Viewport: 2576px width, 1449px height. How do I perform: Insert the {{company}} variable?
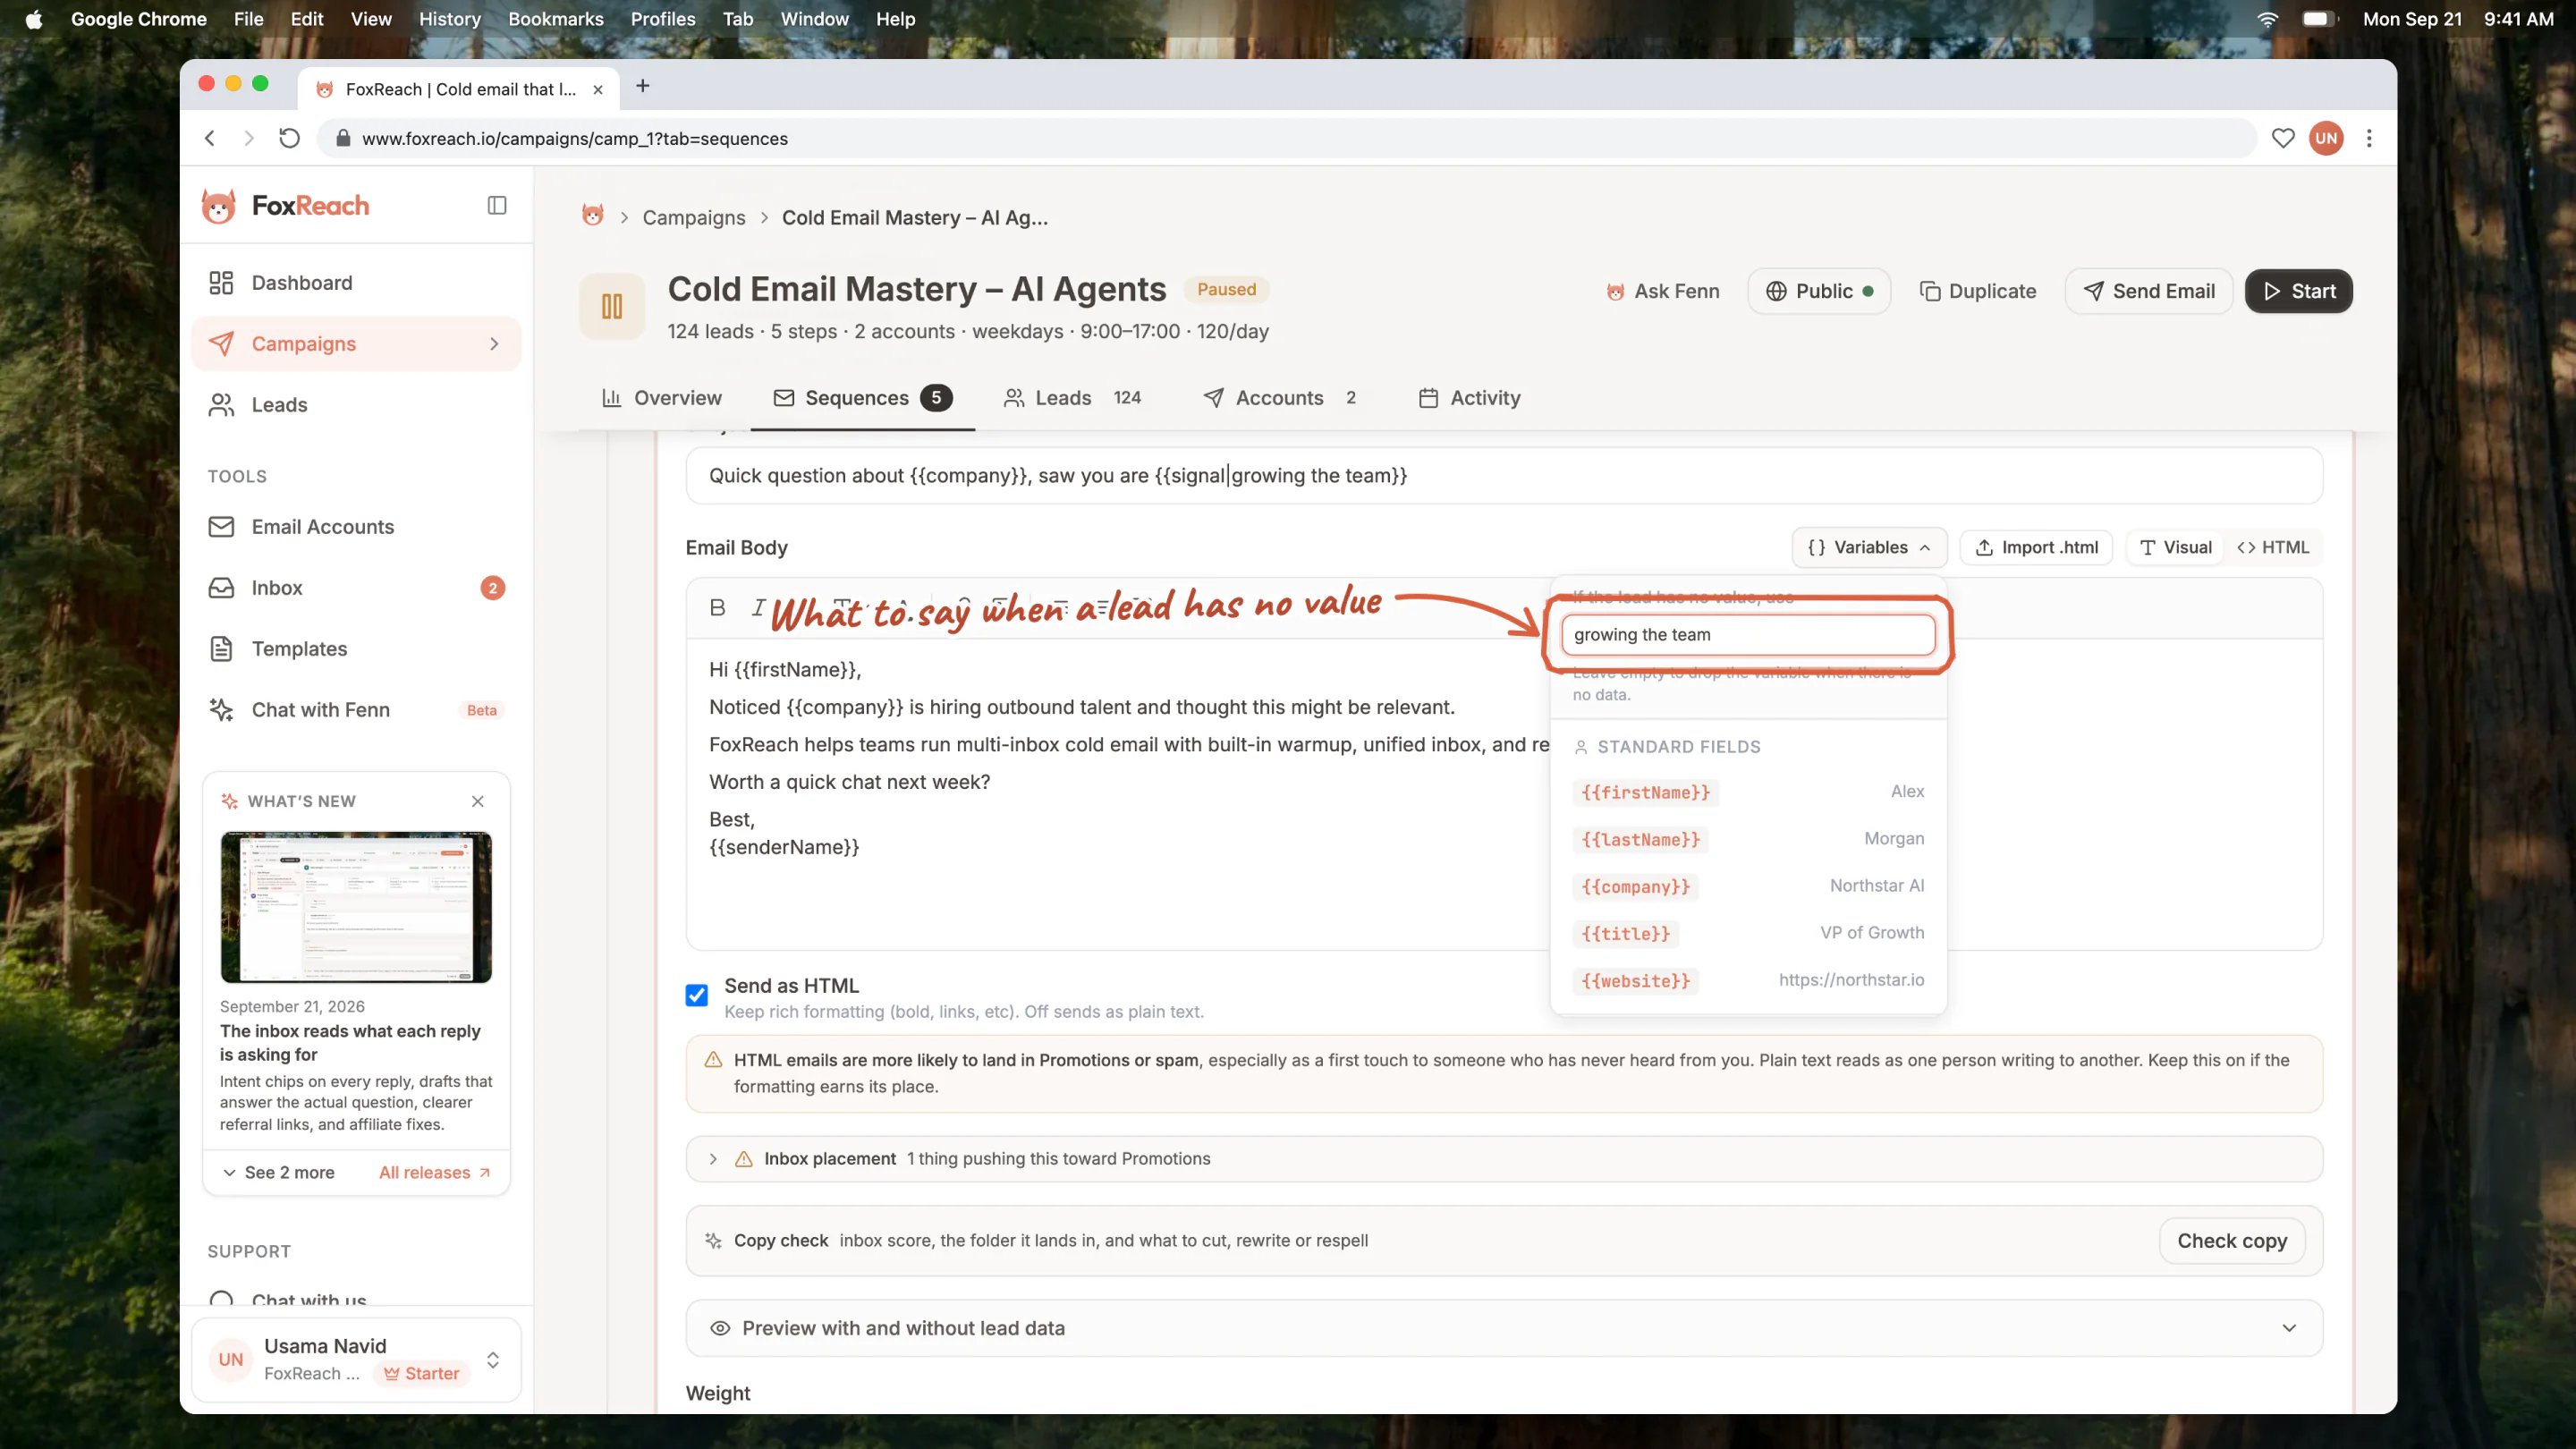click(1635, 887)
